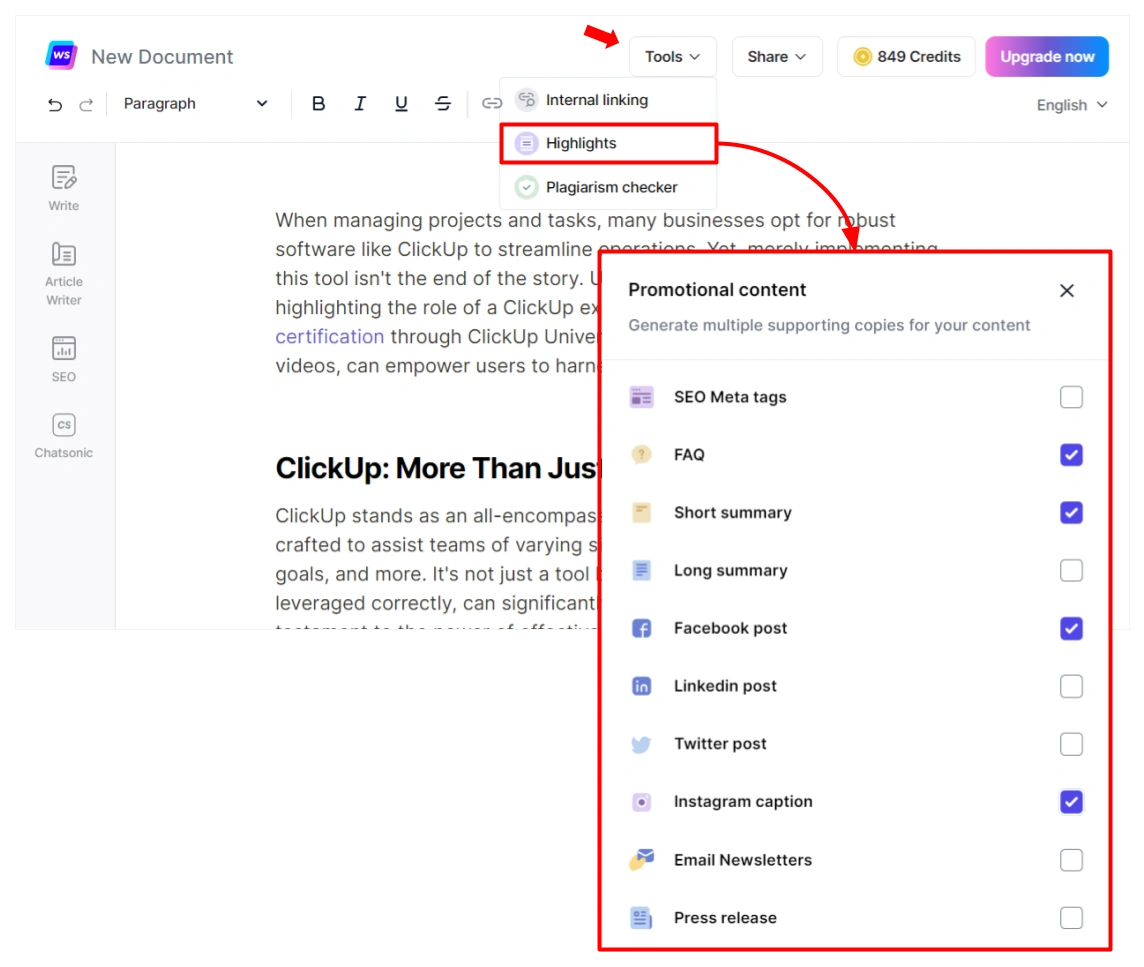1144x967 pixels.
Task: Click the Short summary label
Action: (733, 512)
